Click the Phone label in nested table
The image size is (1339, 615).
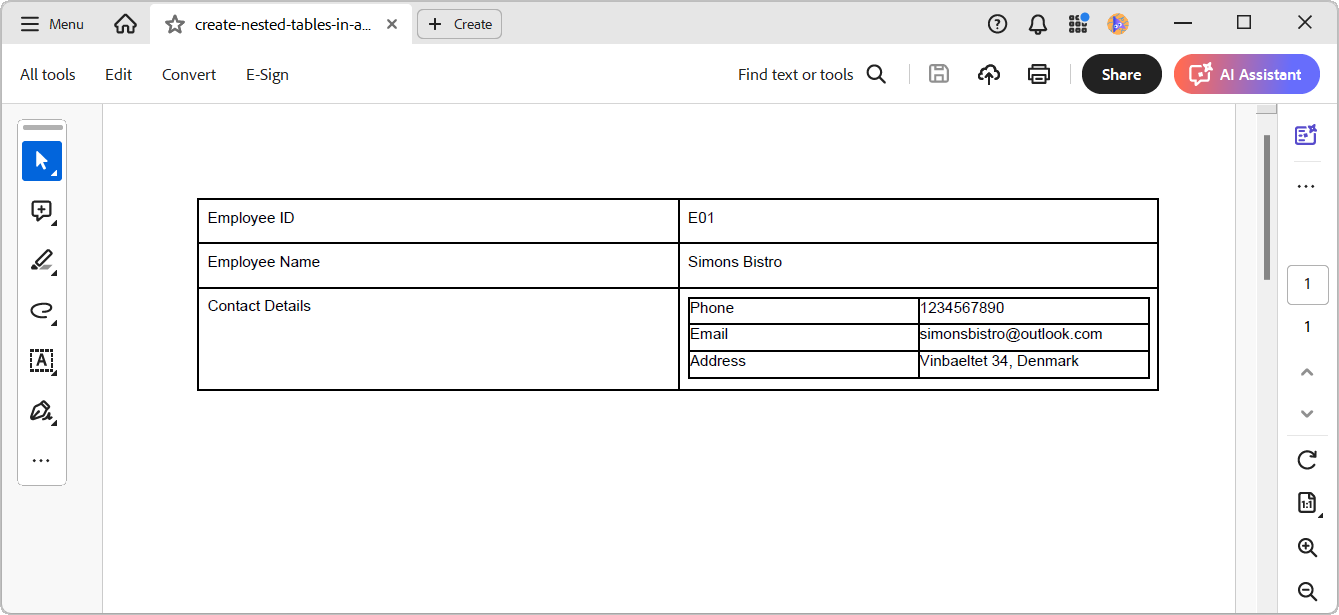[x=712, y=308]
